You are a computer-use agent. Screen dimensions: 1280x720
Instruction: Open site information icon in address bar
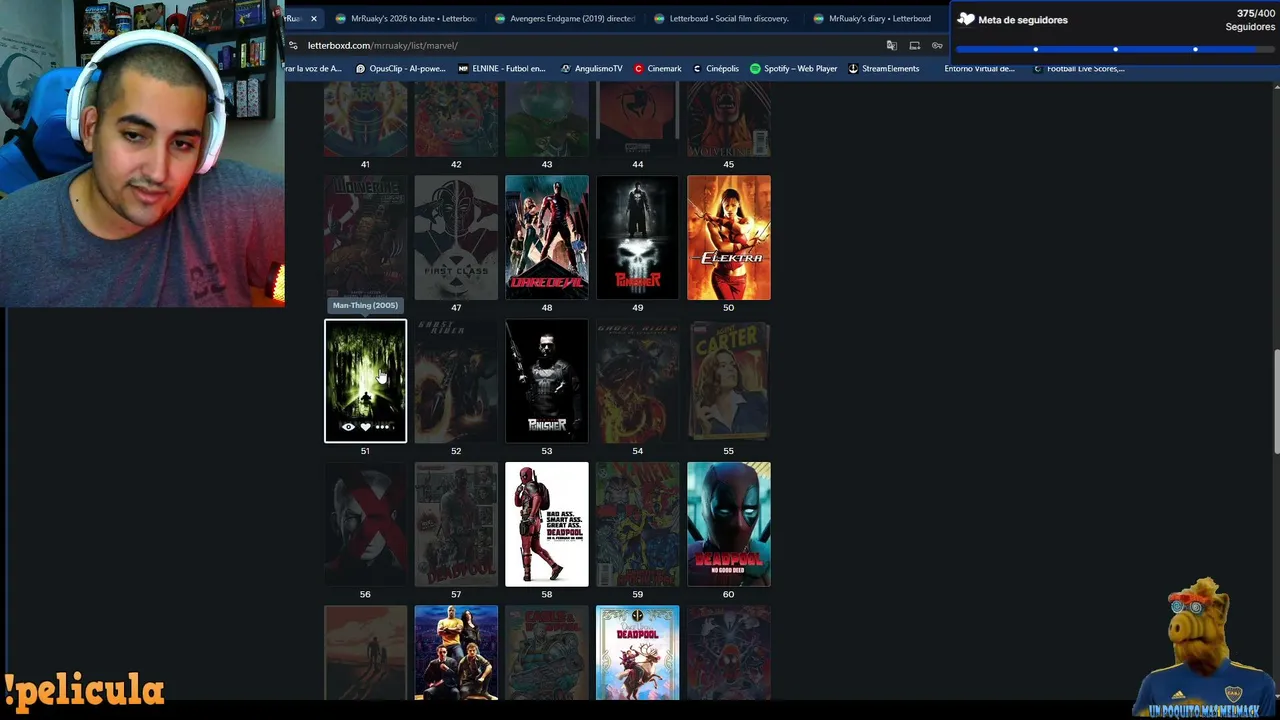pos(293,45)
